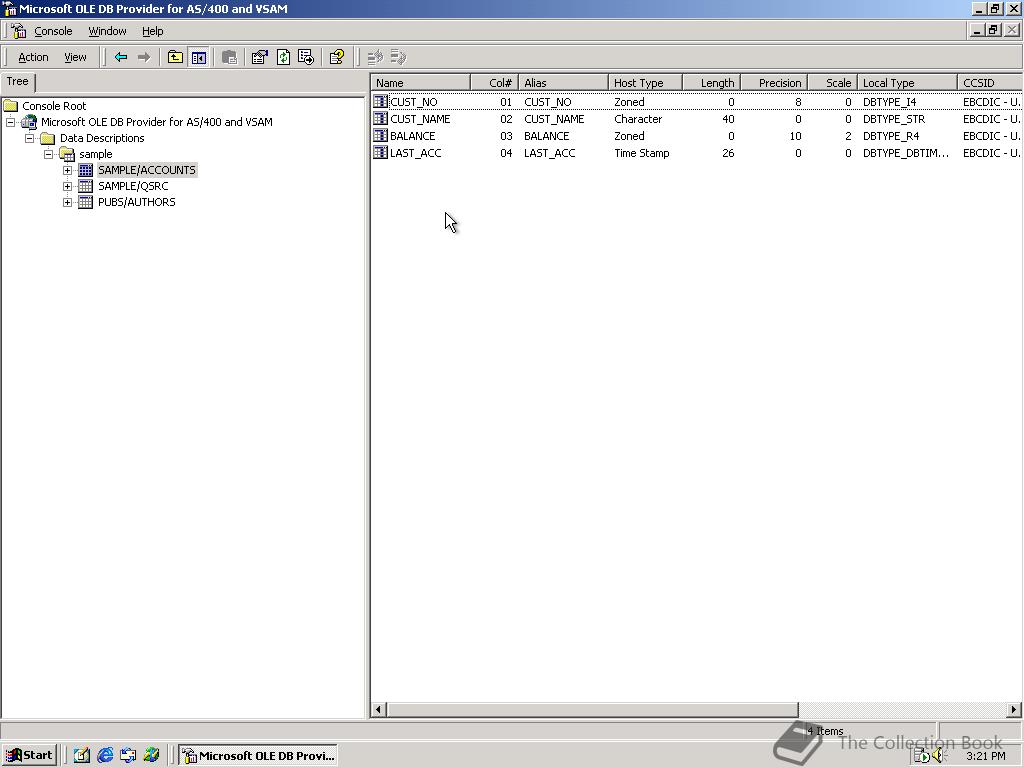Click the Data Descriptions folder icon
The image size is (1024, 768).
(x=47, y=138)
